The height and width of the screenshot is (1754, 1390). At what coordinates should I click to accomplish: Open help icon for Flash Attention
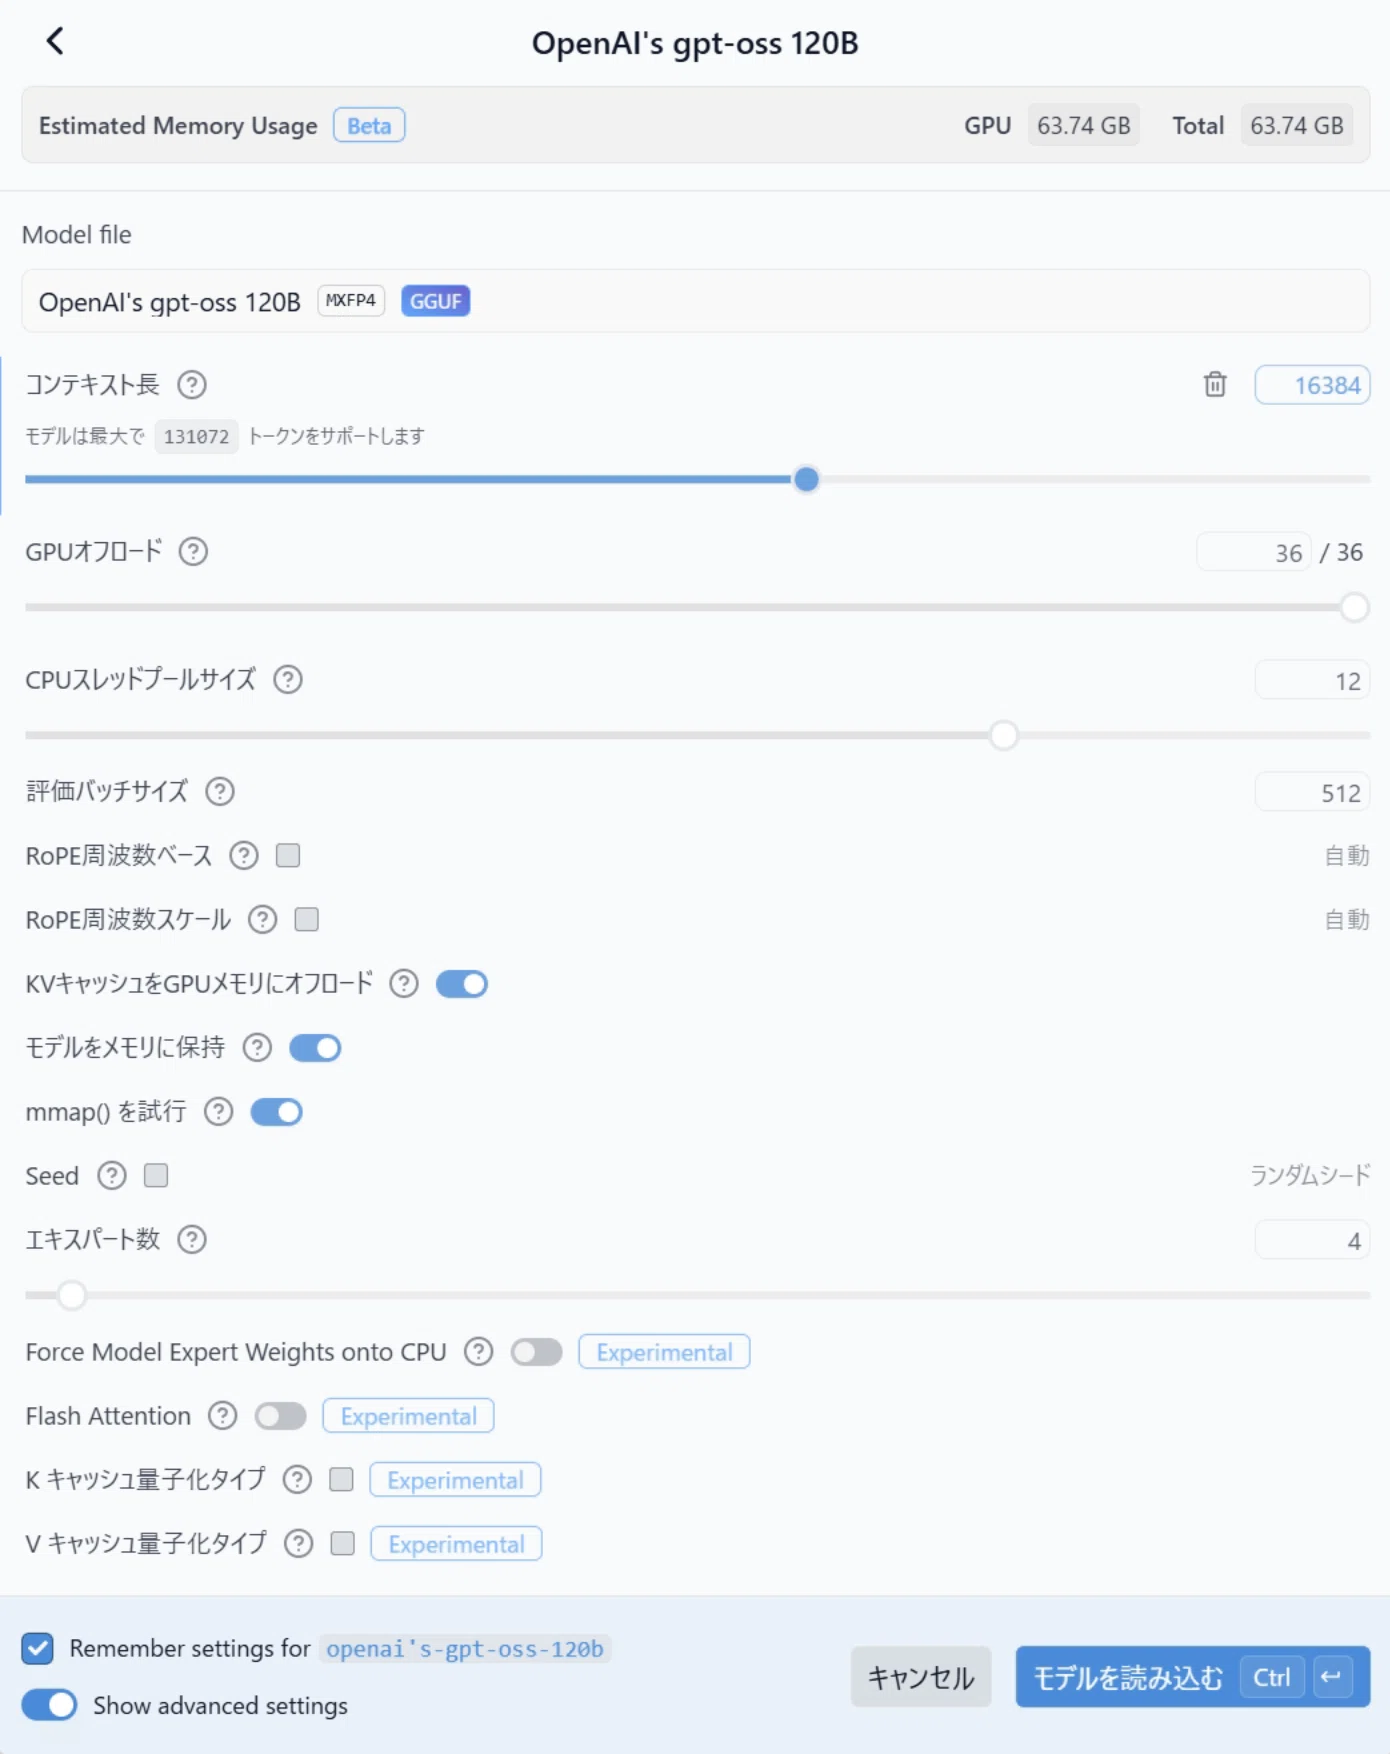click(x=223, y=1415)
